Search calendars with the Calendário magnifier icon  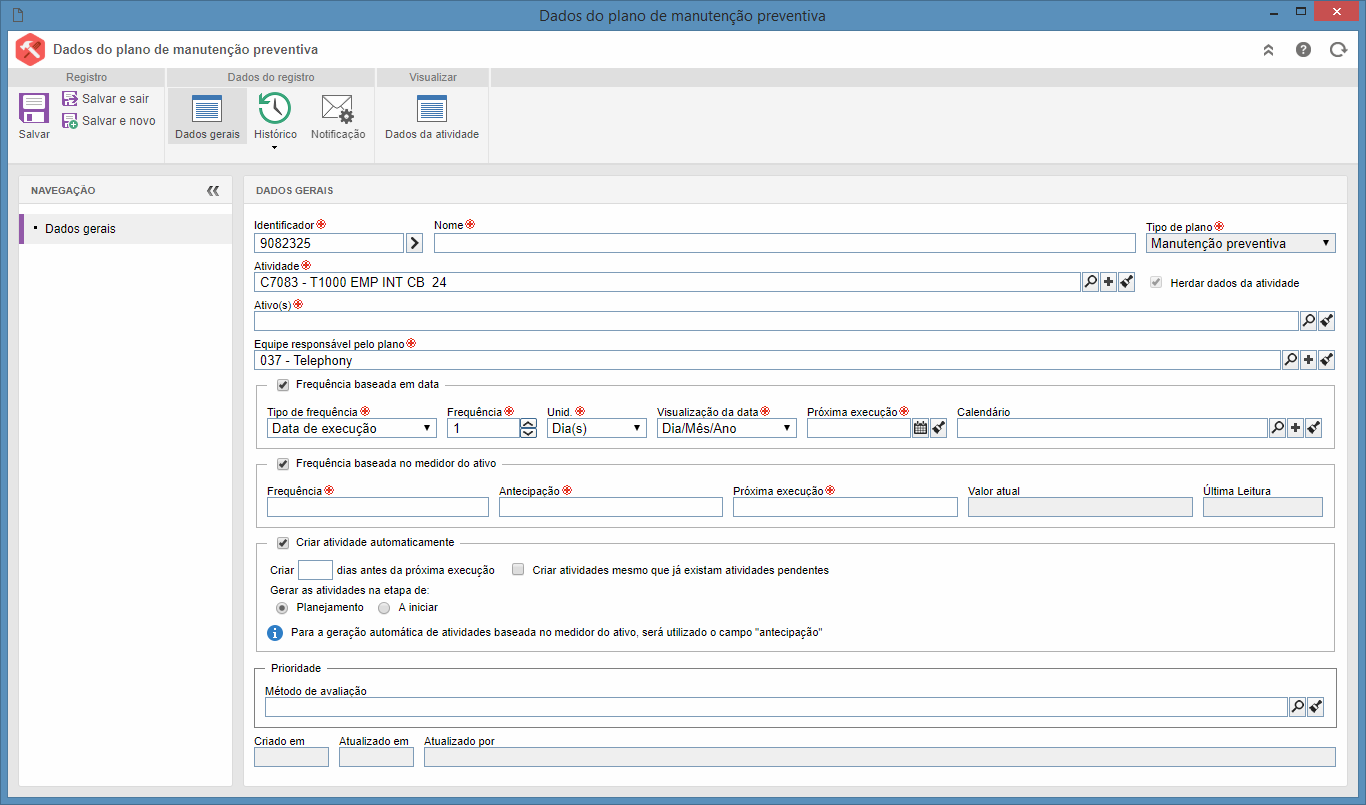(x=1277, y=428)
